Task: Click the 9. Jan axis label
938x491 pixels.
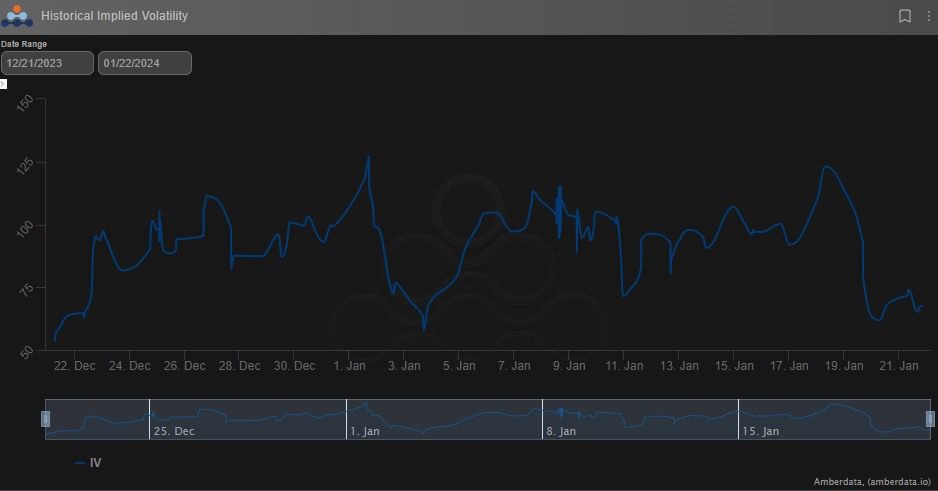Action: click(569, 366)
